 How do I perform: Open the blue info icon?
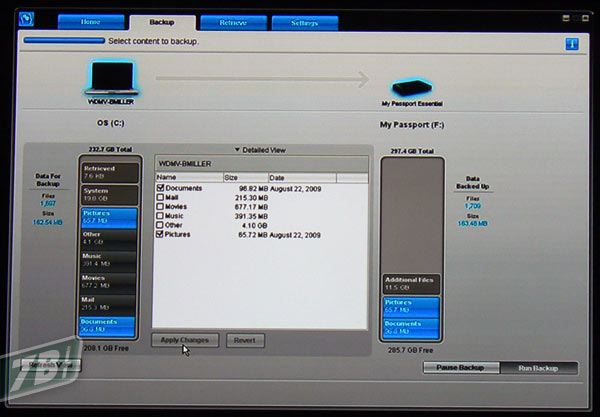572,44
